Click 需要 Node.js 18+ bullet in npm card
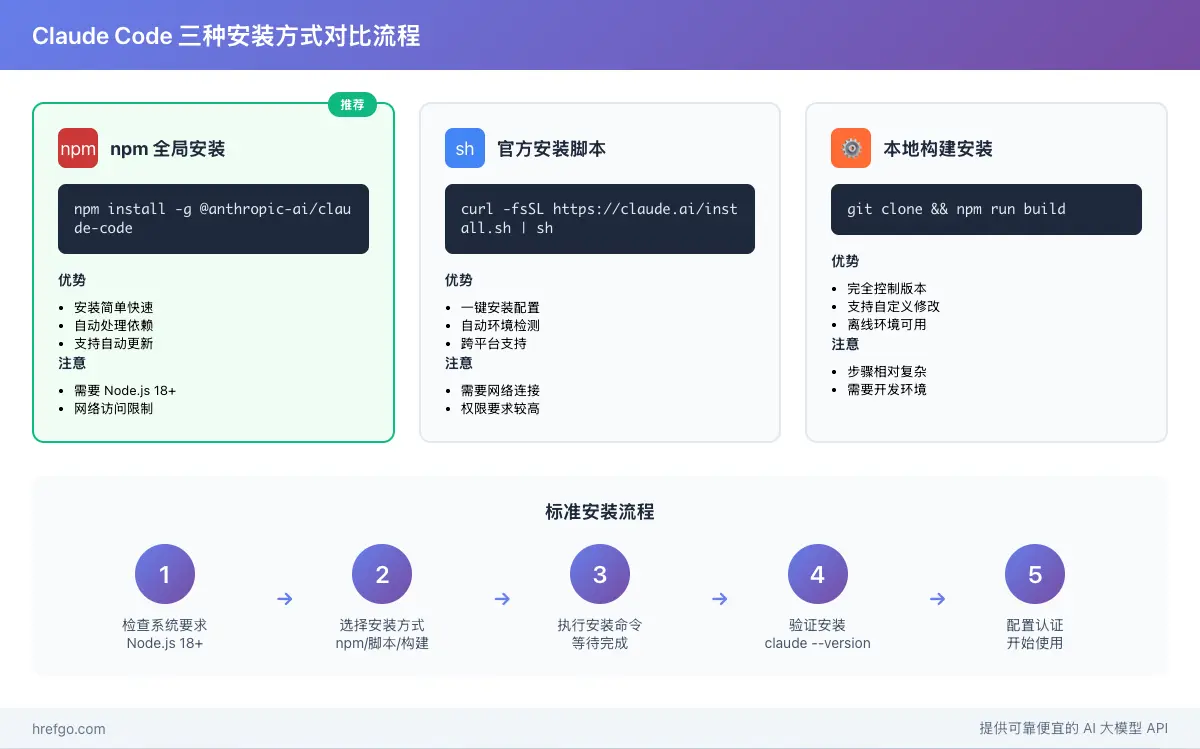The height and width of the screenshot is (749, 1200). point(125,391)
